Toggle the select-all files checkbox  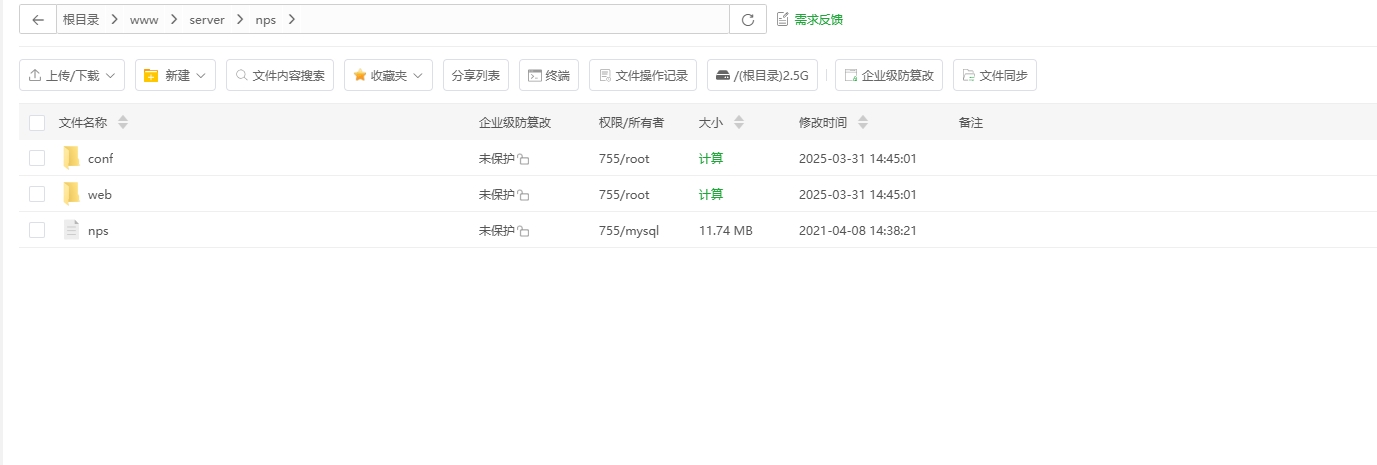[x=37, y=123]
